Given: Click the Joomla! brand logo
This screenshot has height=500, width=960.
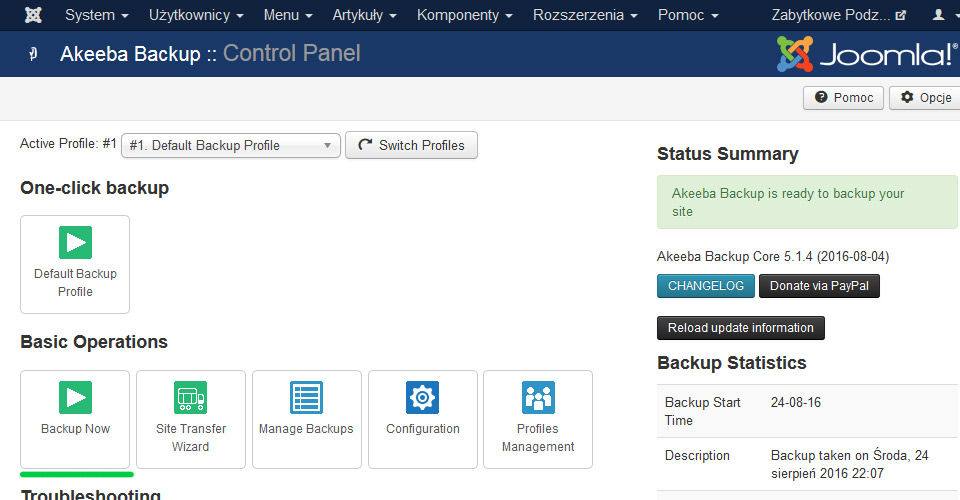Looking at the screenshot, I should click(866, 54).
